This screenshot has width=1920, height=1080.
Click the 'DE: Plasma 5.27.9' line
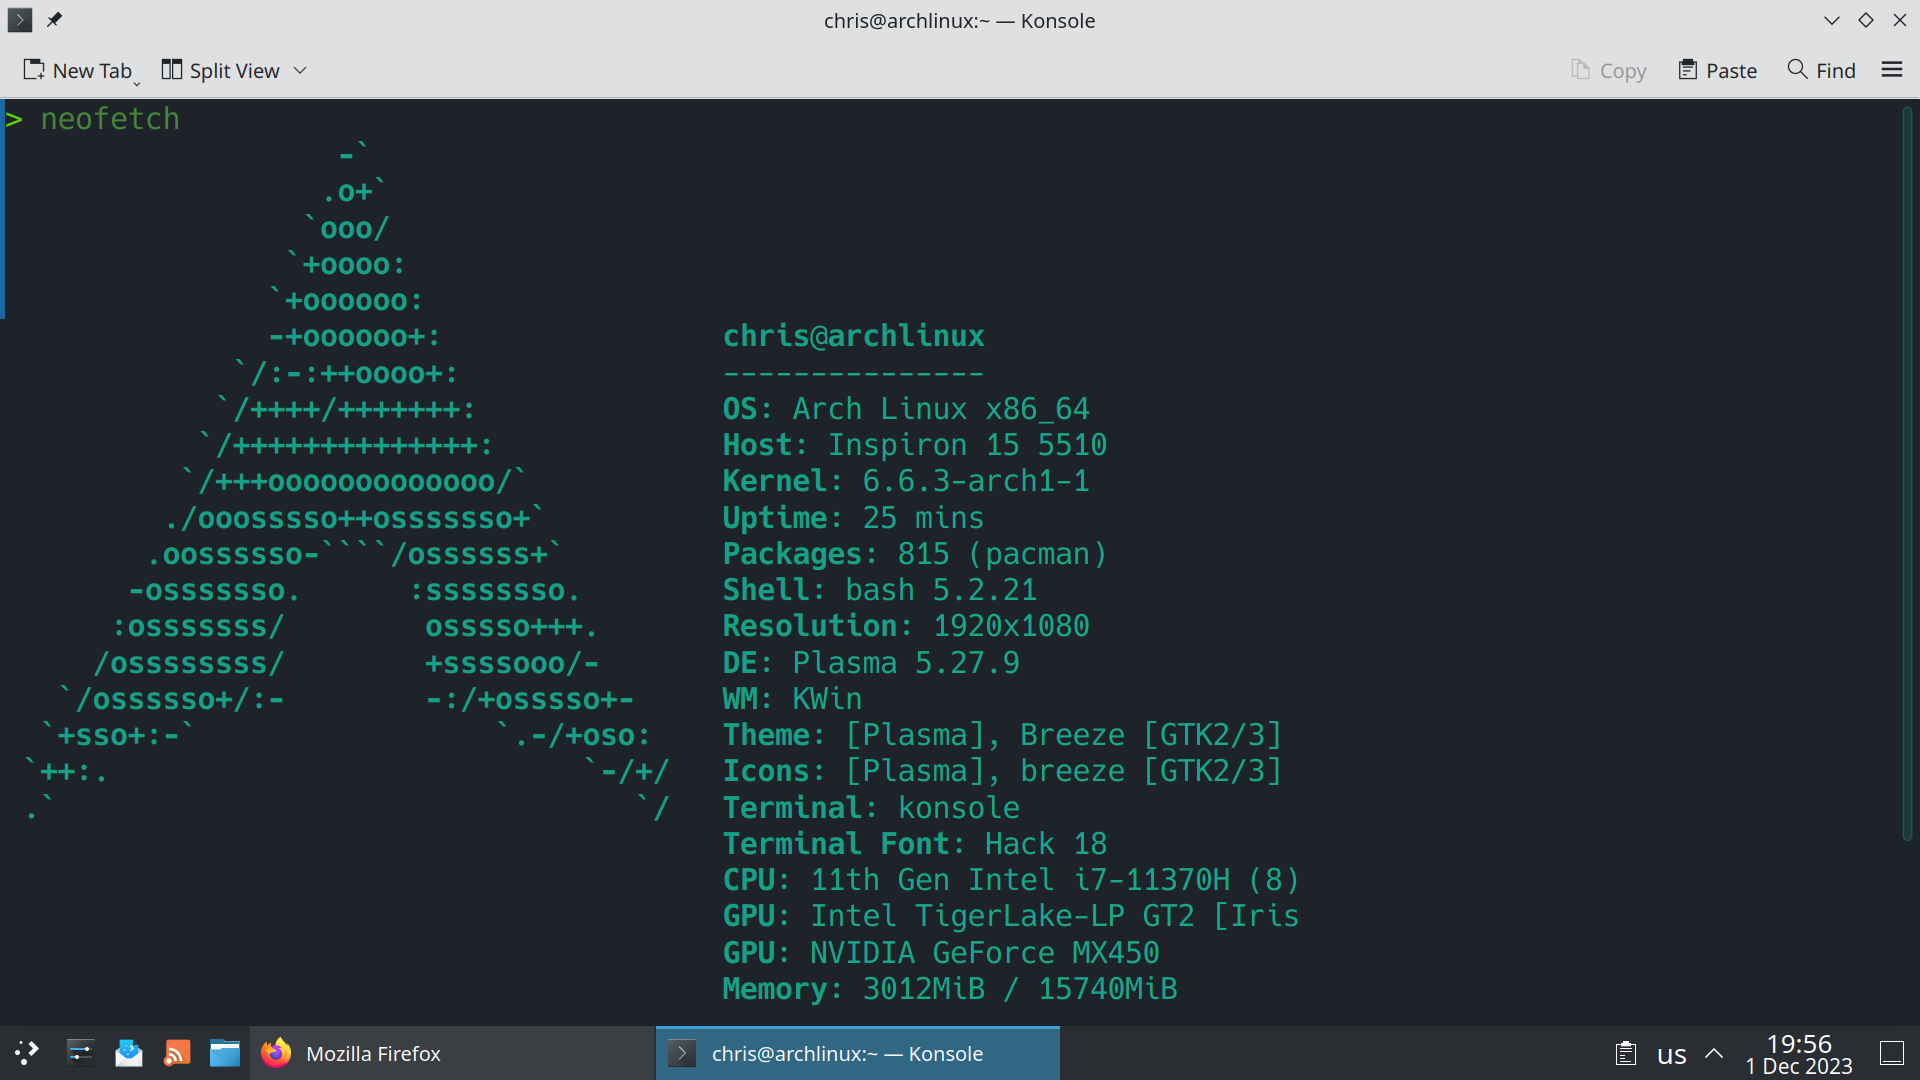[871, 663]
